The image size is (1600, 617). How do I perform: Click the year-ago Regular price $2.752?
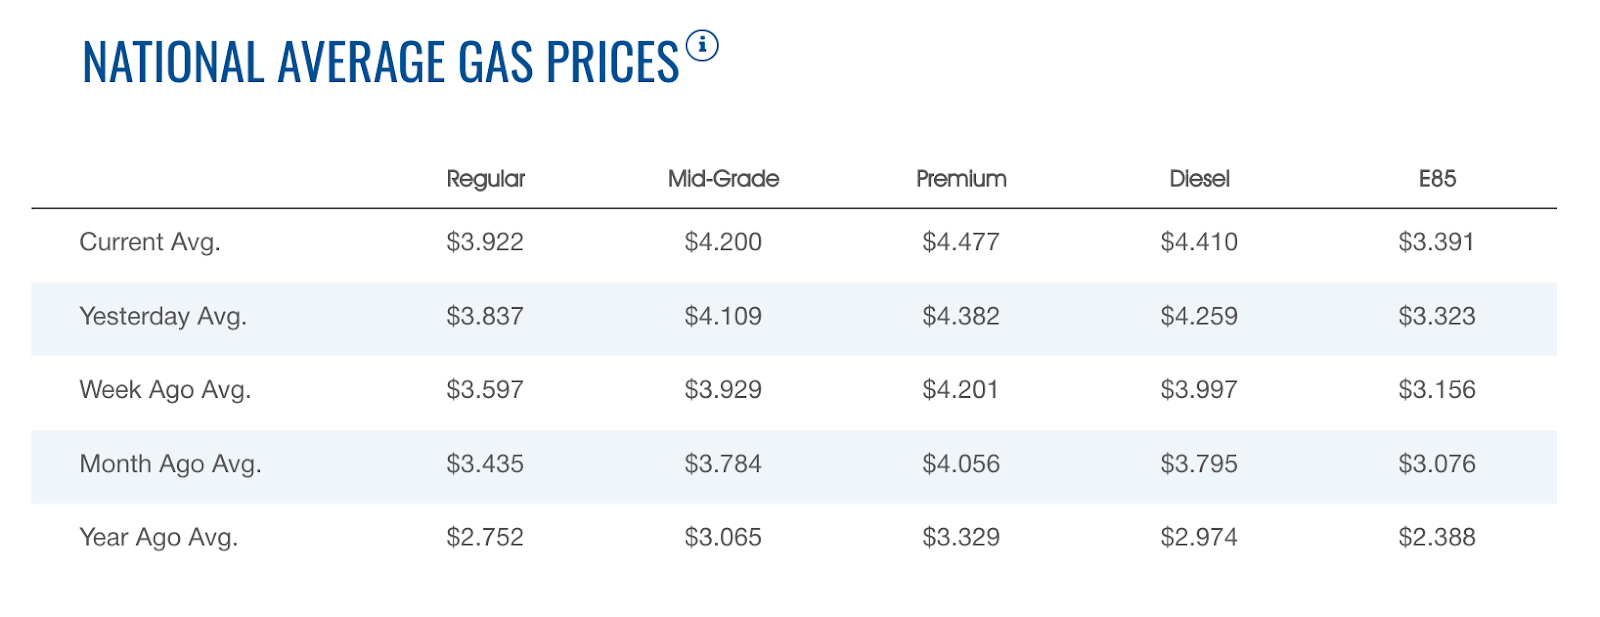click(x=485, y=537)
